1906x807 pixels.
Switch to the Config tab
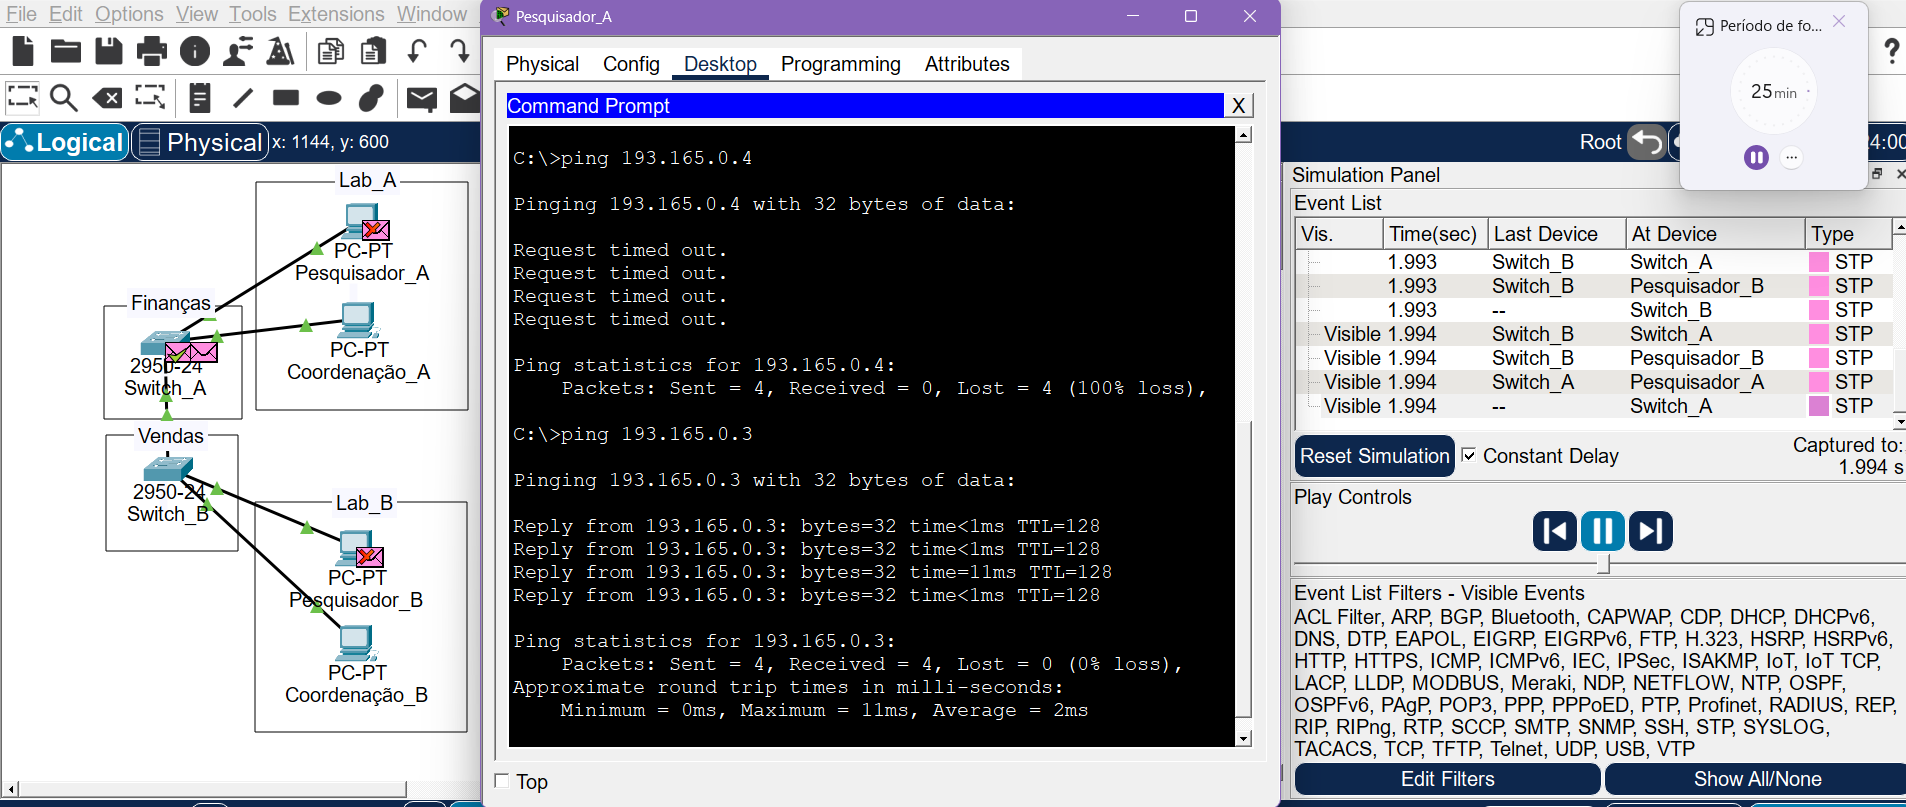(x=631, y=64)
